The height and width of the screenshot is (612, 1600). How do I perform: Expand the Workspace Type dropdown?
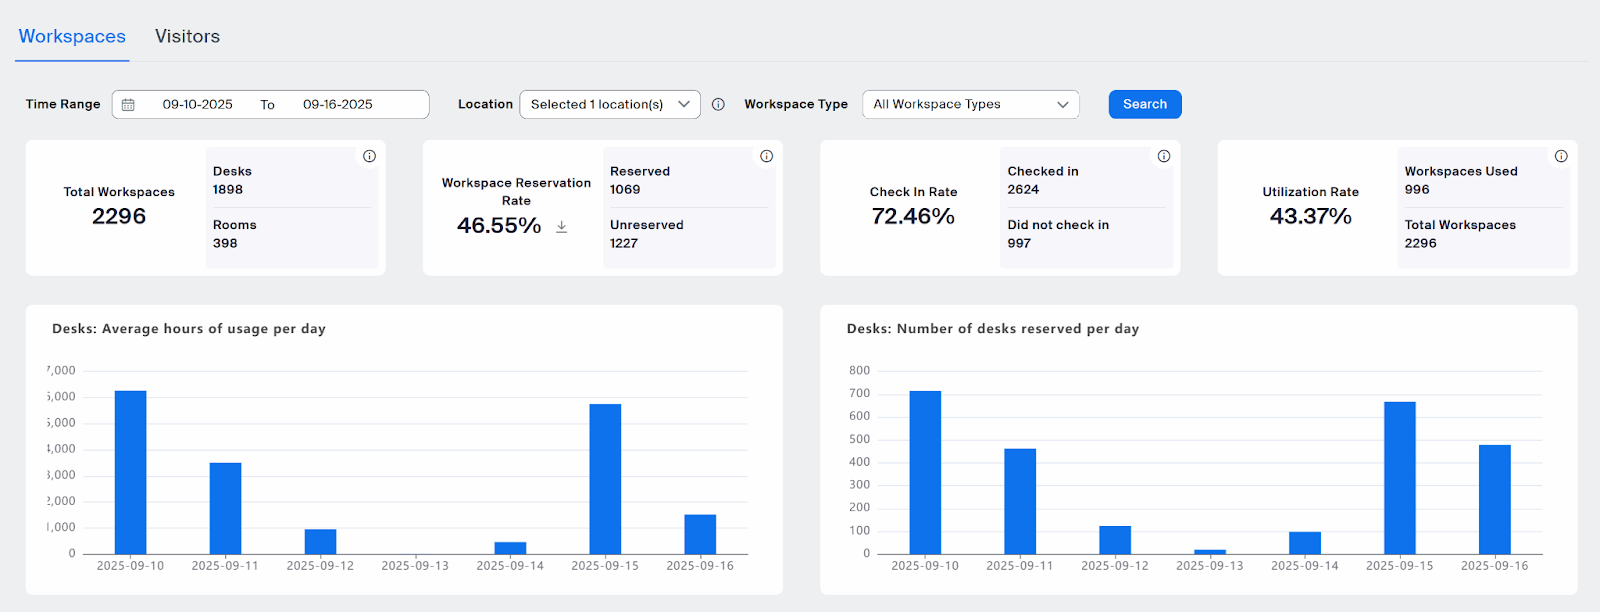pos(969,104)
